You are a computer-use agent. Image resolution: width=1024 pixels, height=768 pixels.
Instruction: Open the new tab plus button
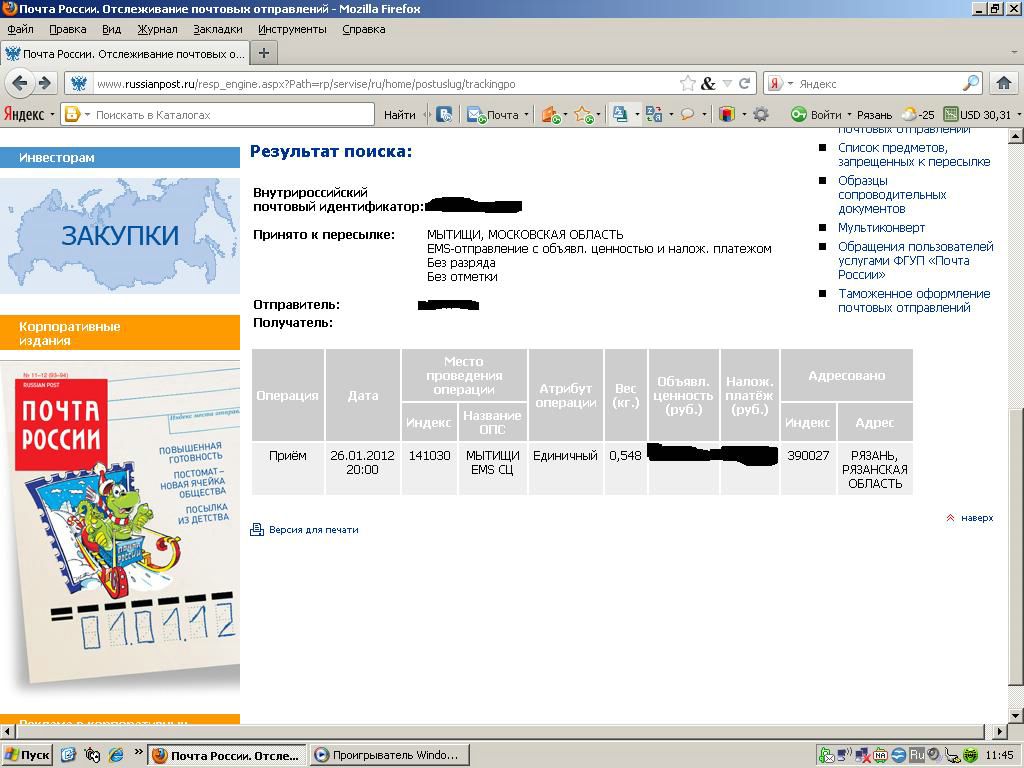point(264,53)
